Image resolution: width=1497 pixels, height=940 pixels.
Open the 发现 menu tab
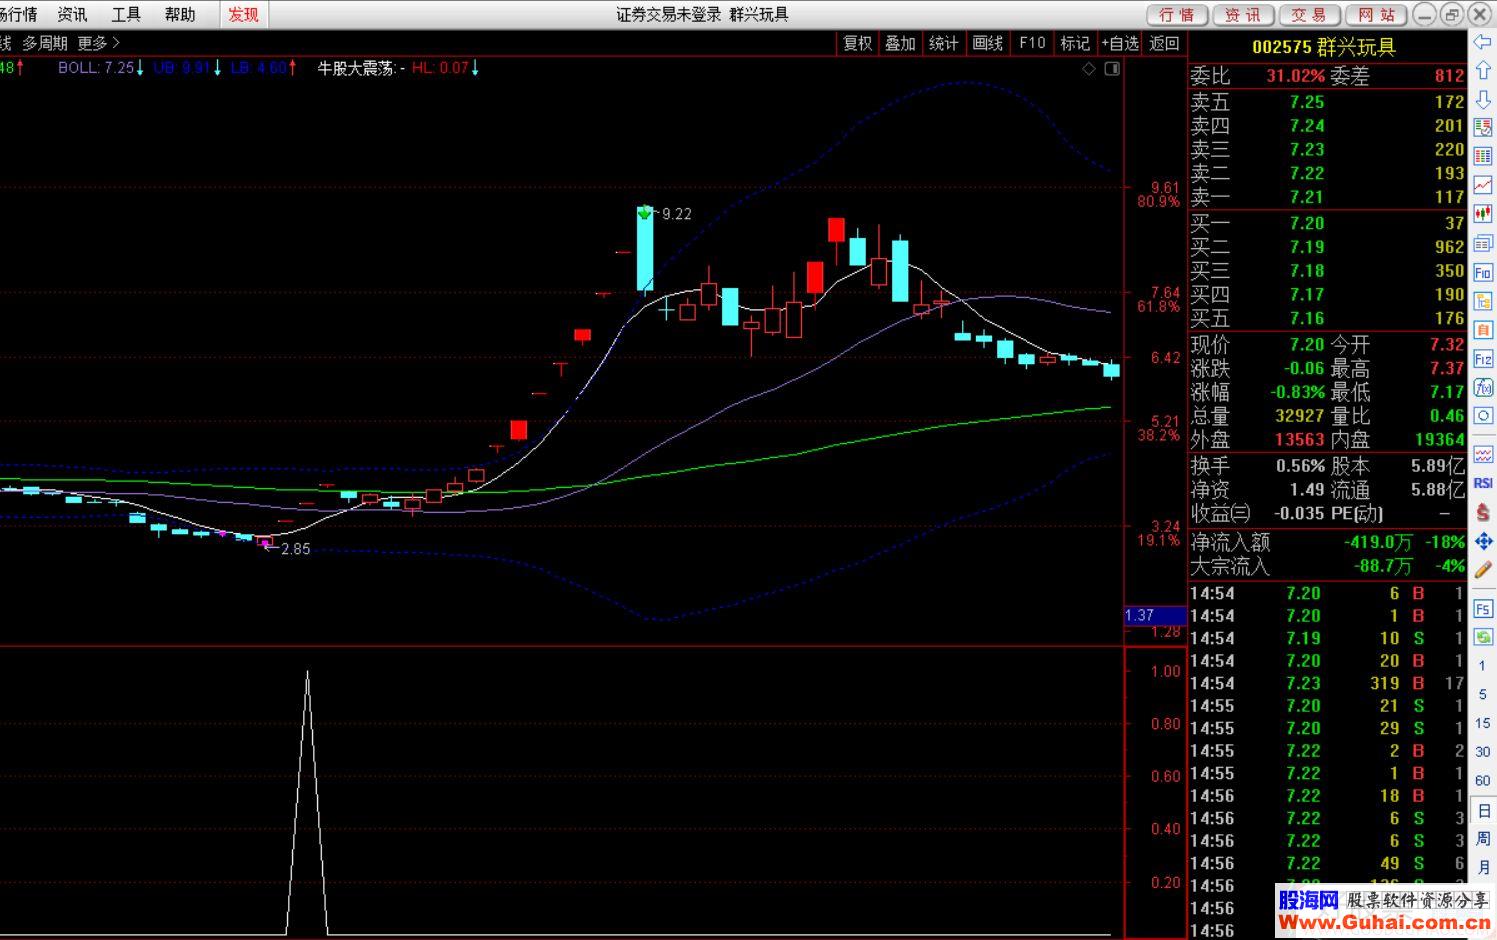click(243, 14)
